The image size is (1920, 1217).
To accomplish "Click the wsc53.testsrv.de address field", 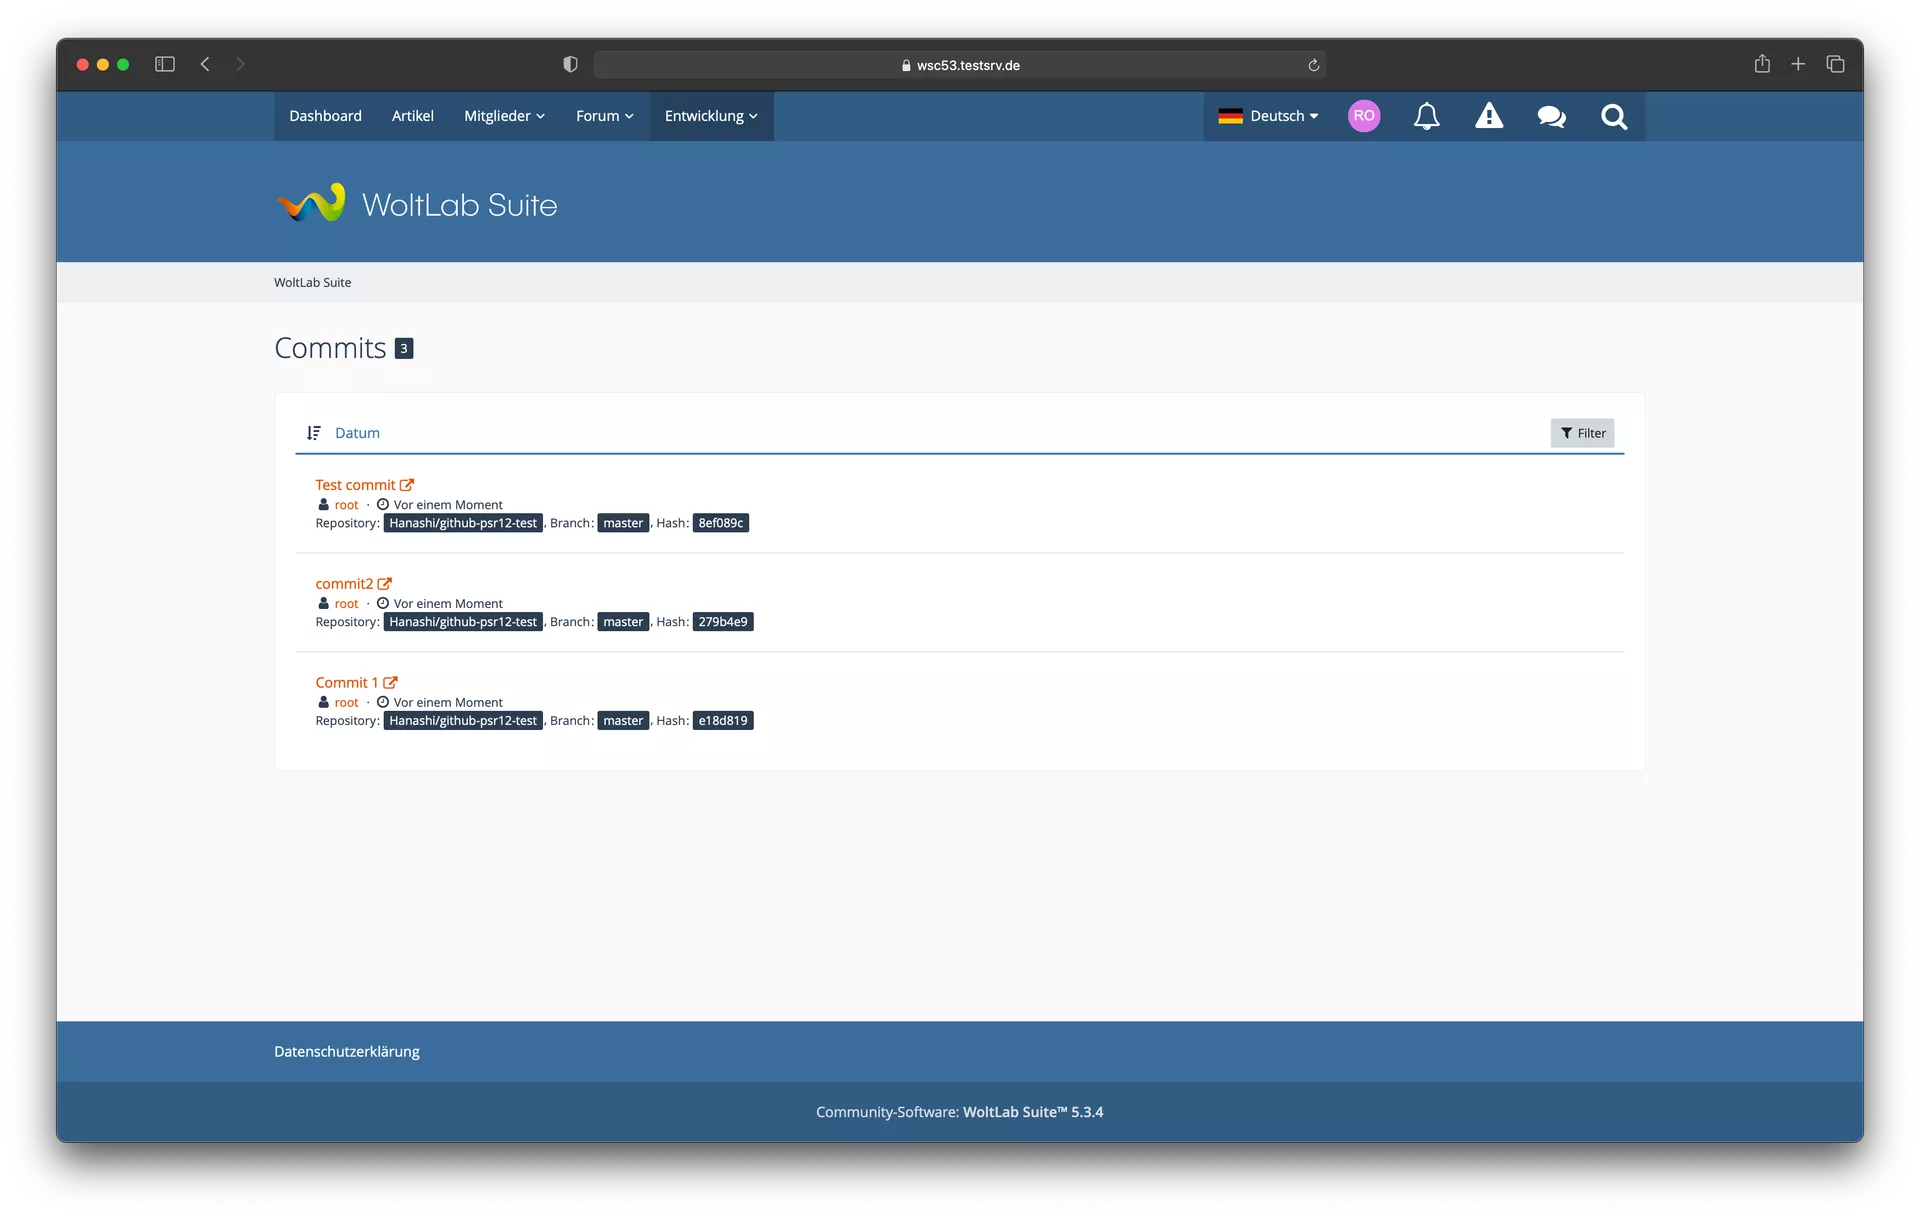I will point(959,65).
